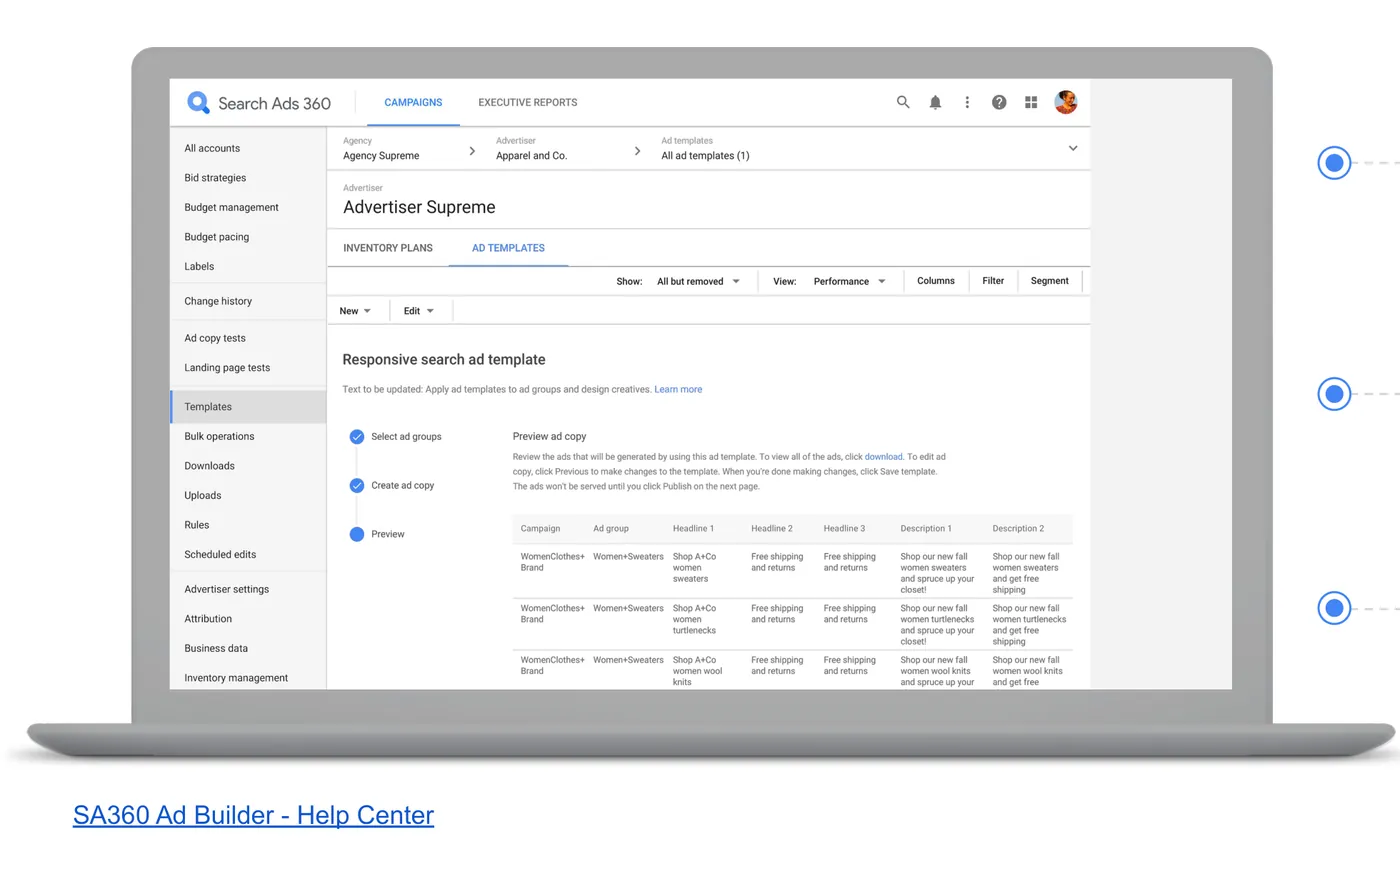Click the Ad group column header

coord(611,529)
